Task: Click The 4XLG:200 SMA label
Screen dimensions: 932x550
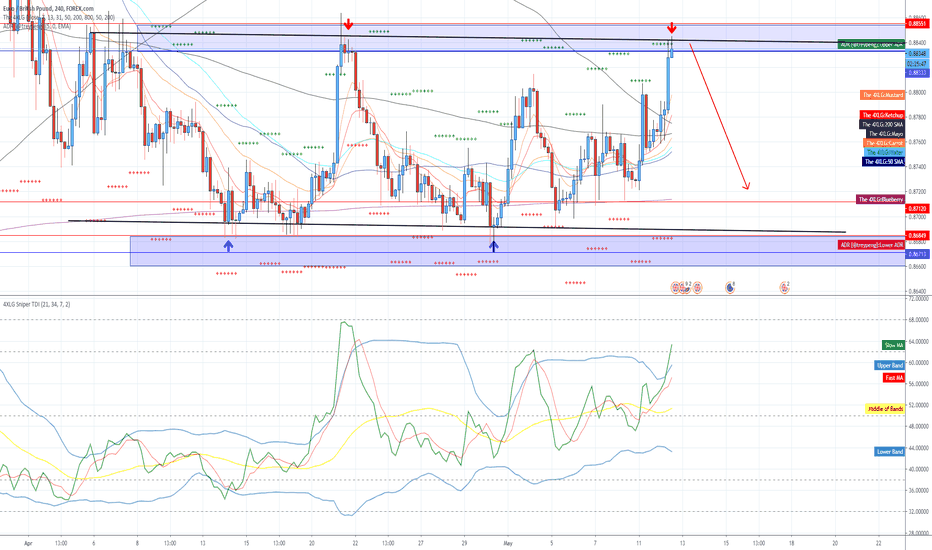Action: 882,124
